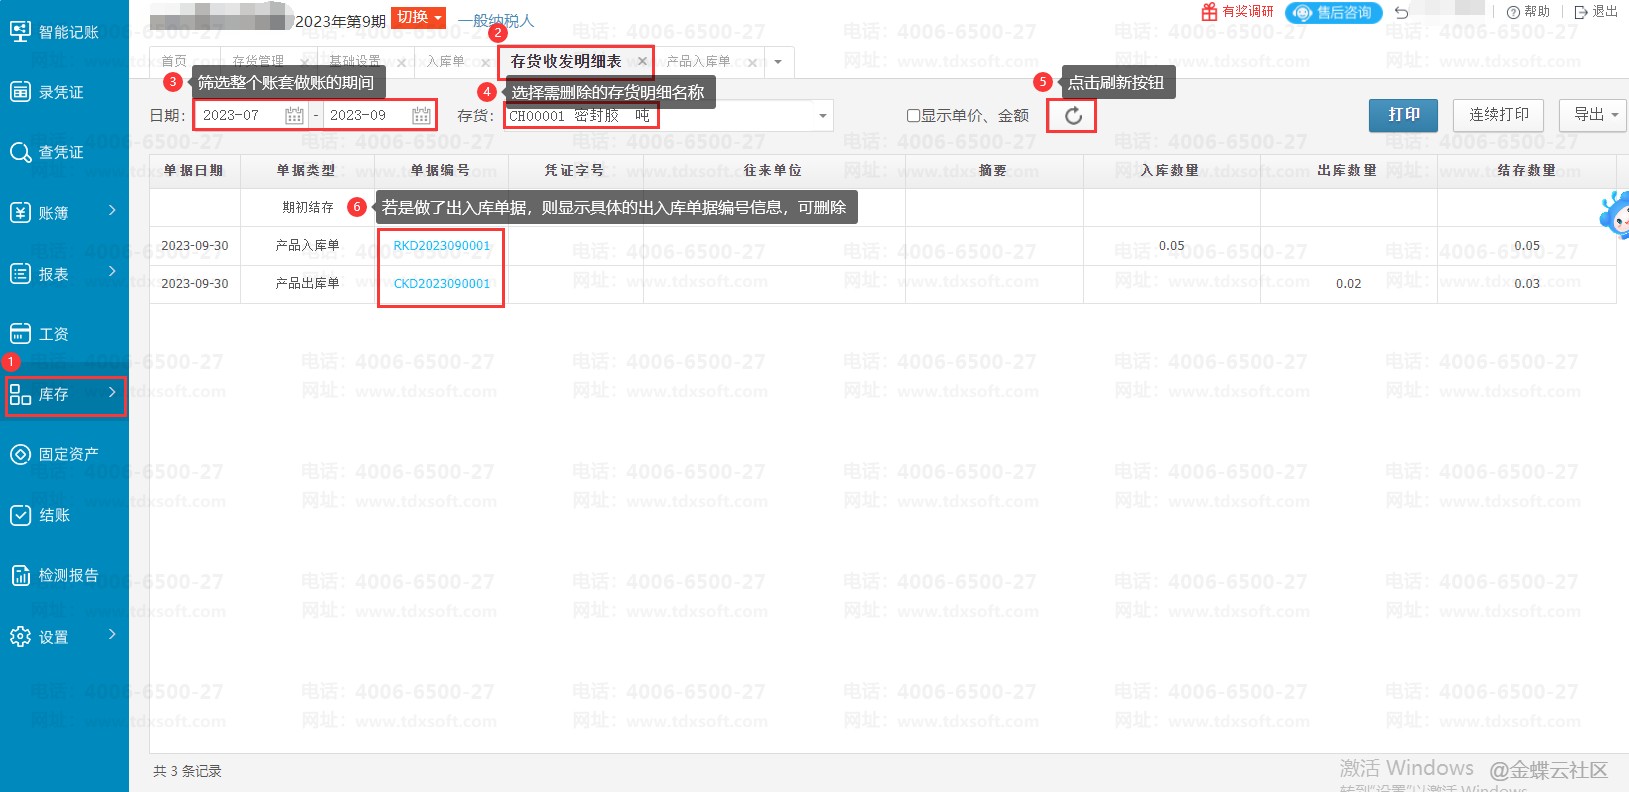1629x792 pixels.
Task: Open the end date calendar picker
Action: 421,116
